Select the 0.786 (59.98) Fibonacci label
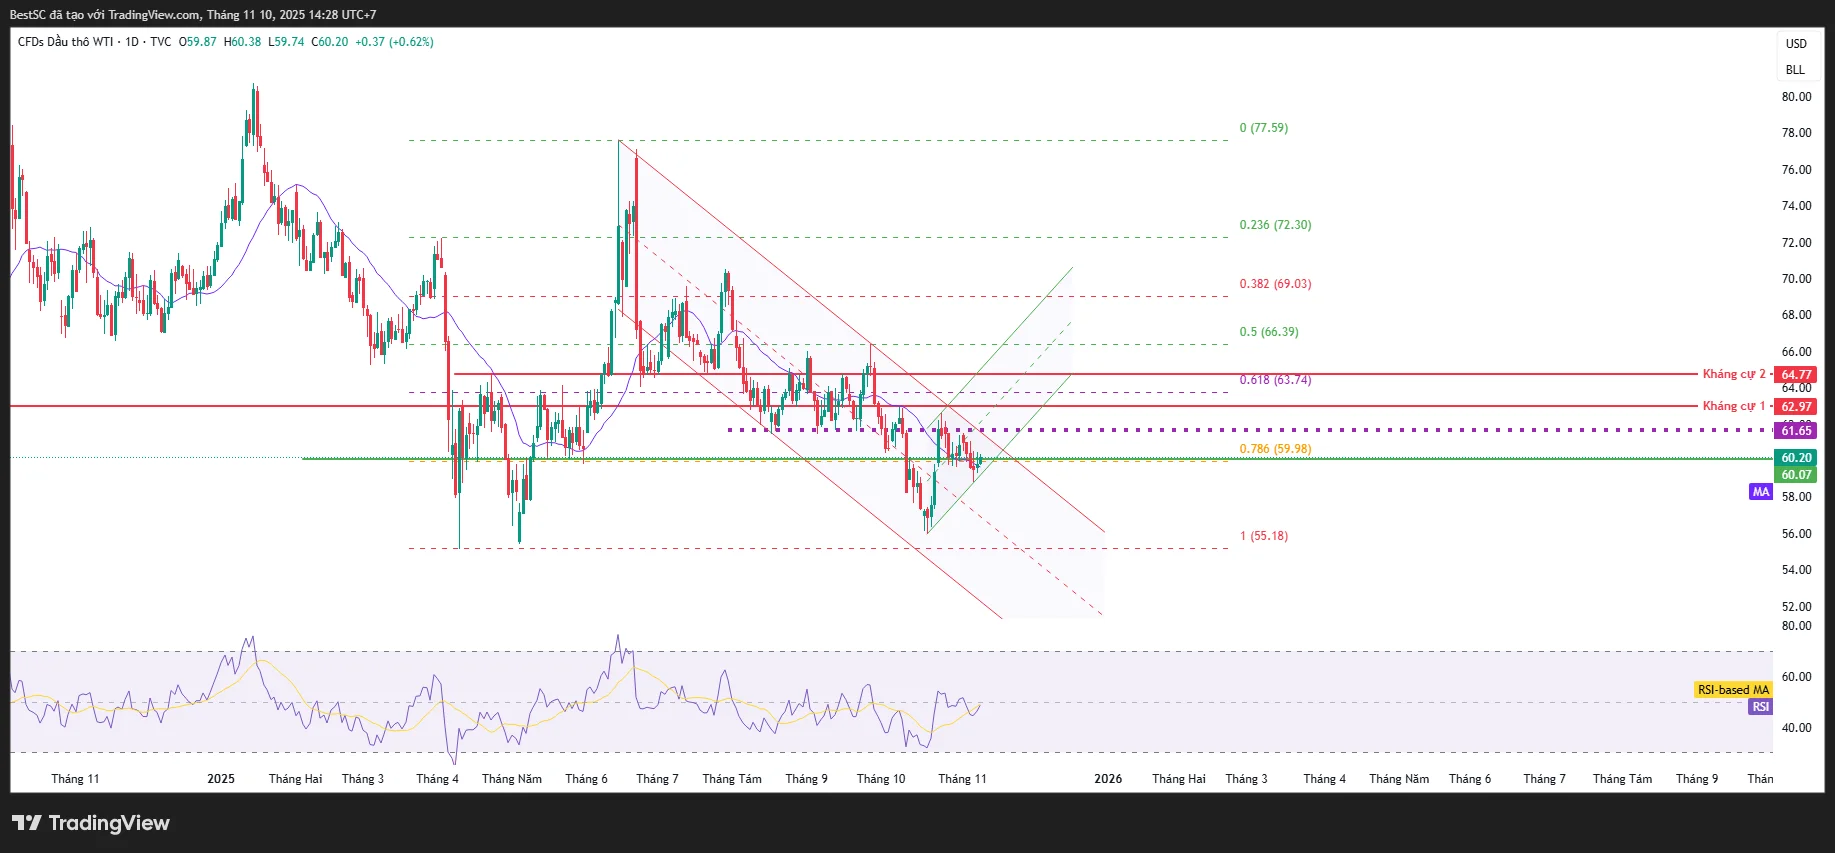The height and width of the screenshot is (853, 1835). click(x=1275, y=449)
